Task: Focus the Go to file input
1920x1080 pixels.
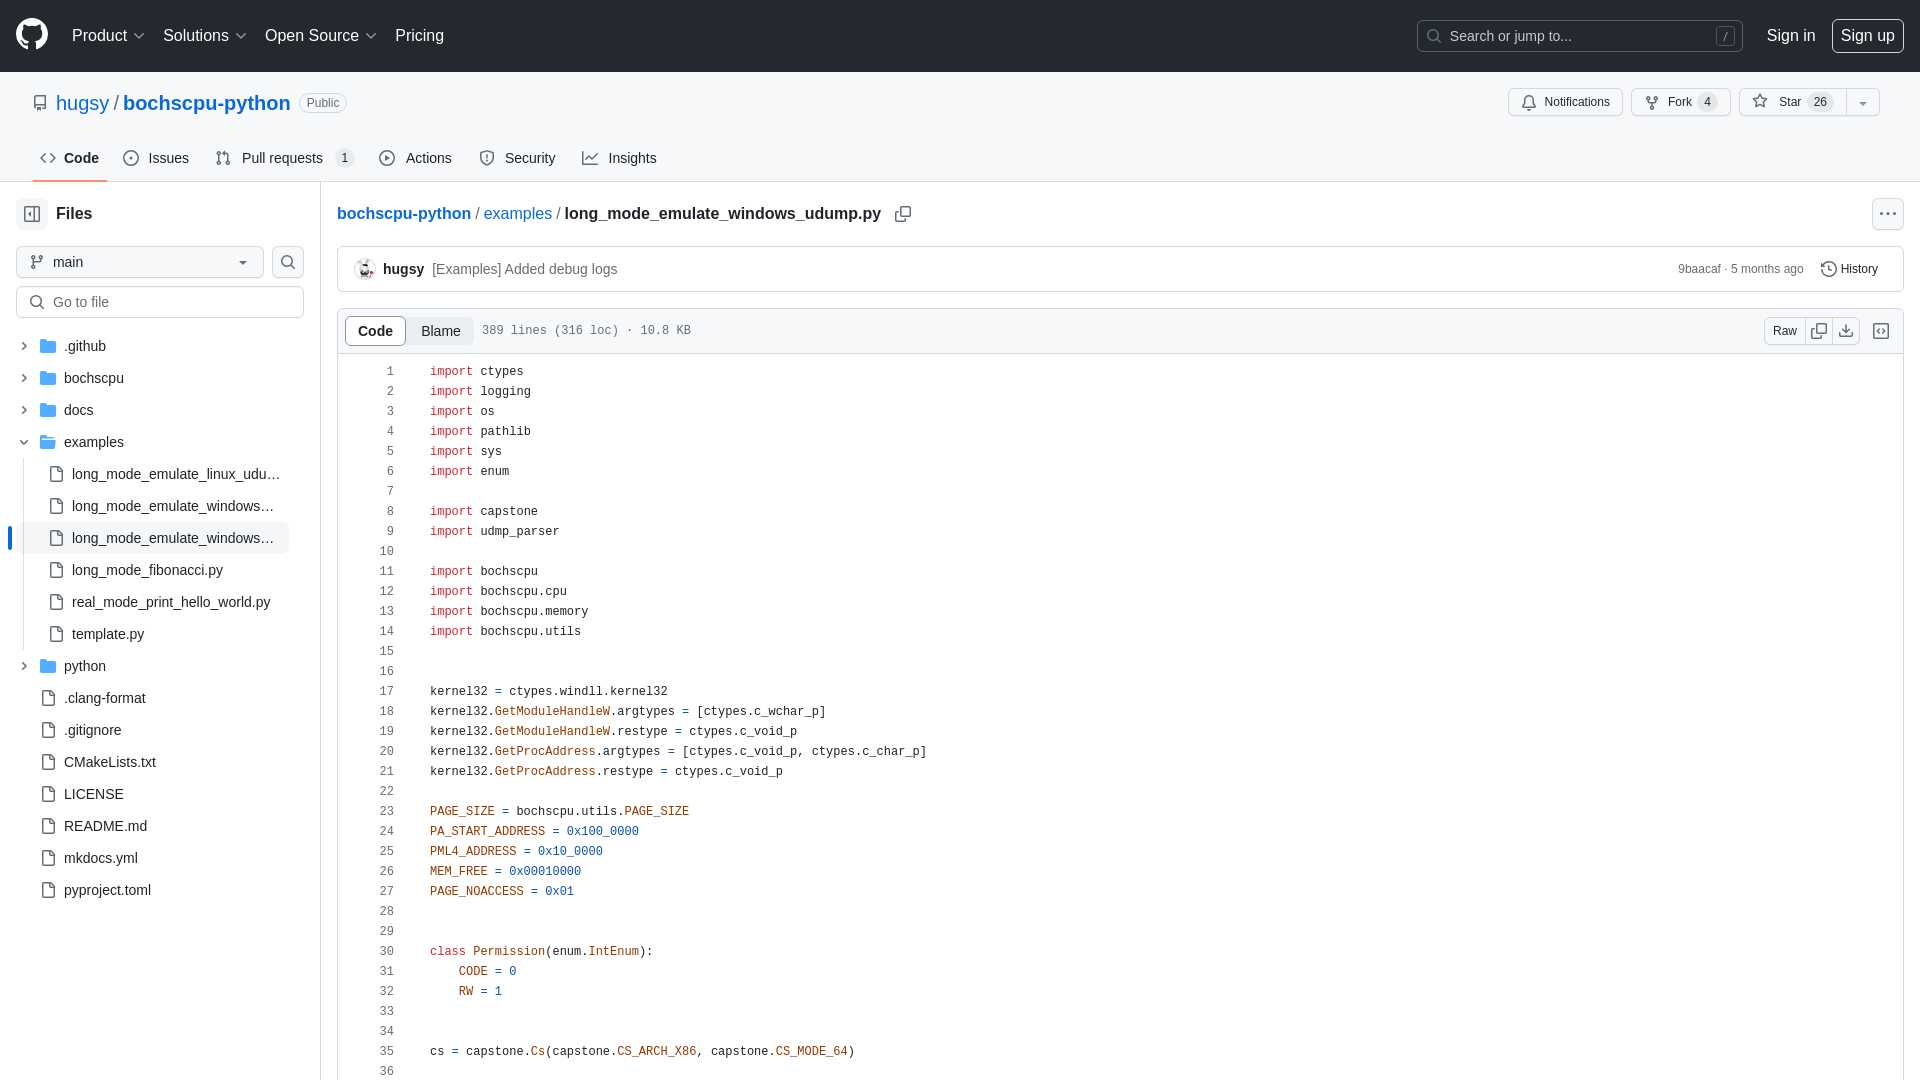Action: 160,302
